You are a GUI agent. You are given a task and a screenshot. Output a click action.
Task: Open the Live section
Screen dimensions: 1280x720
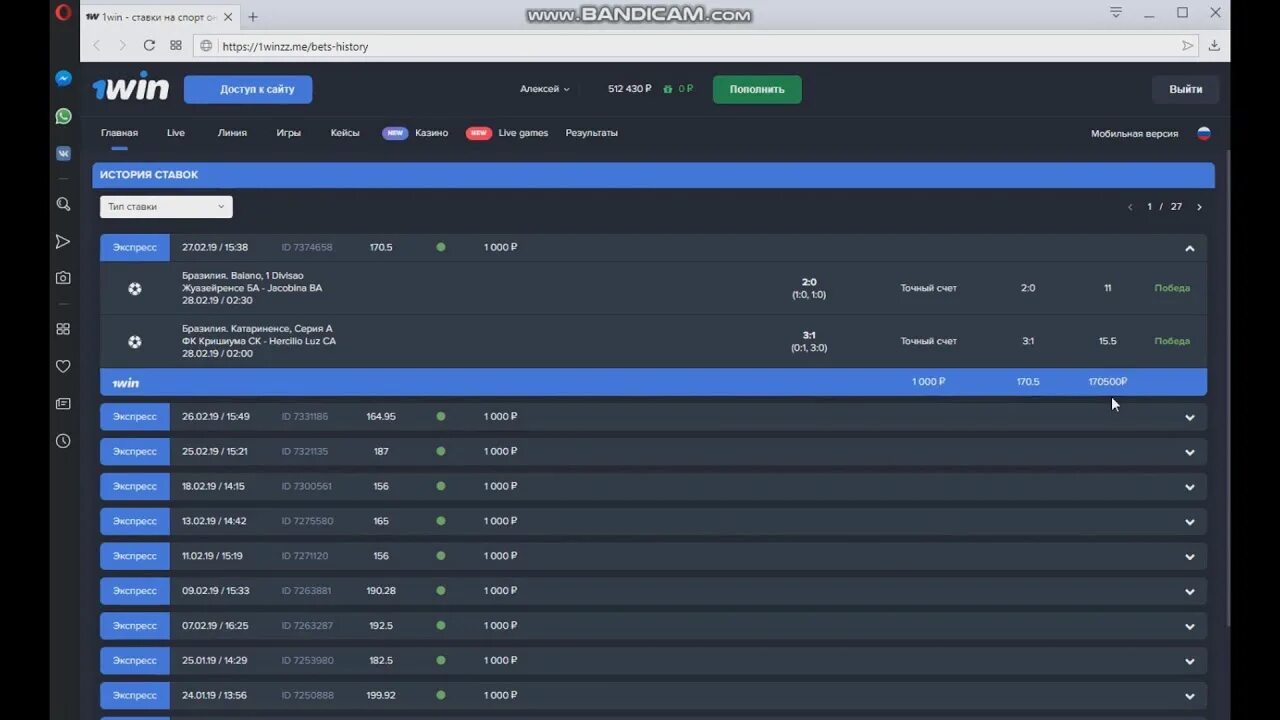pyautogui.click(x=176, y=133)
